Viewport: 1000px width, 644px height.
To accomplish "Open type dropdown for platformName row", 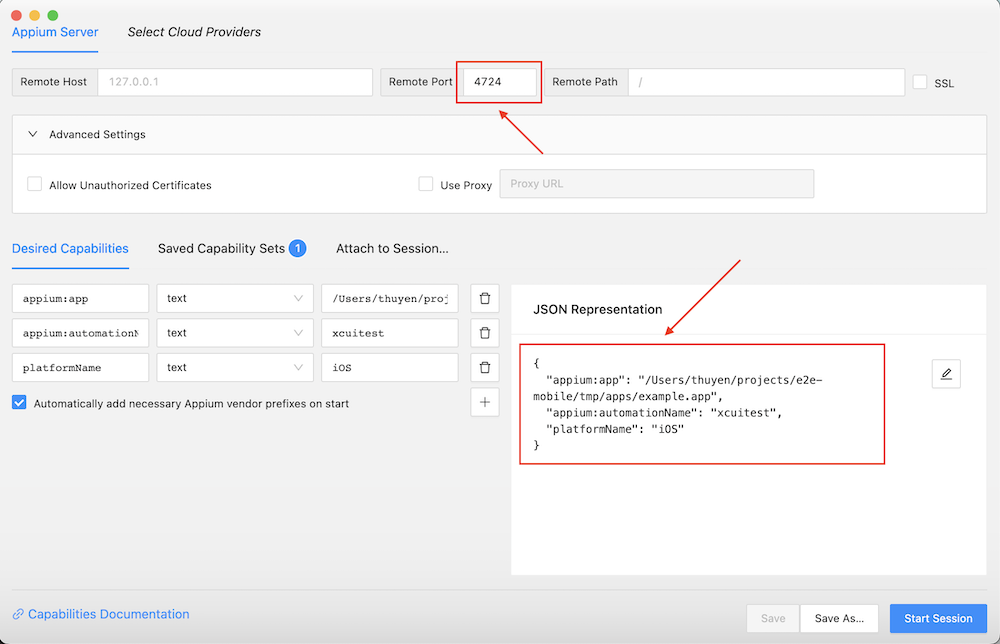I will click(x=235, y=367).
